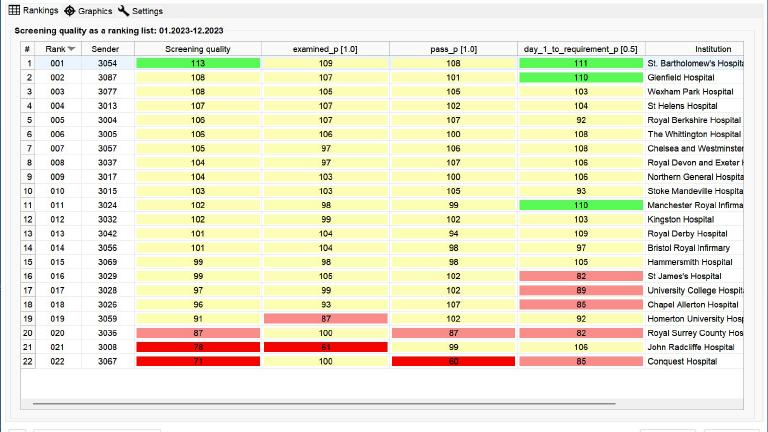
Task: Sort by the Screening quality column header
Action: 197,49
